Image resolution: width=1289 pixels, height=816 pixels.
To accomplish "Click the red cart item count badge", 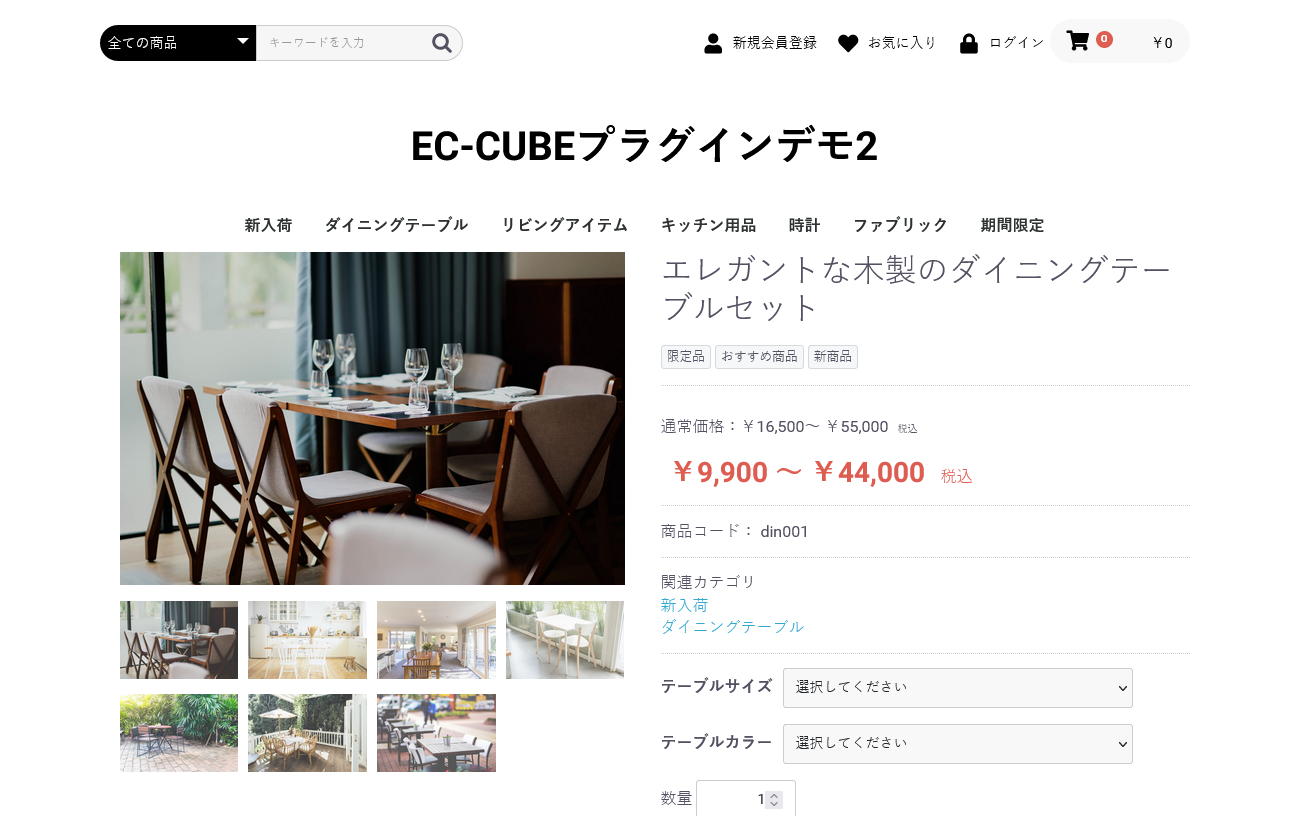I will (x=1104, y=39).
